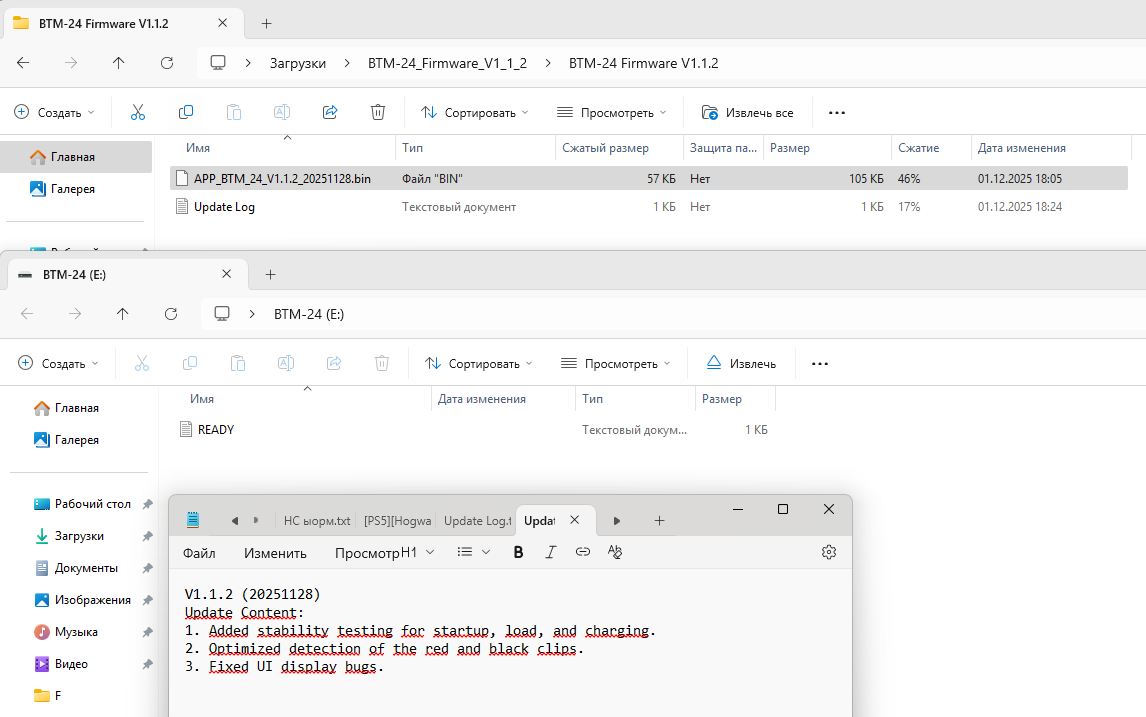The height and width of the screenshot is (717, 1146).
Task: Switch to the НС ыорм.txt Notepad tab
Action: point(317,521)
